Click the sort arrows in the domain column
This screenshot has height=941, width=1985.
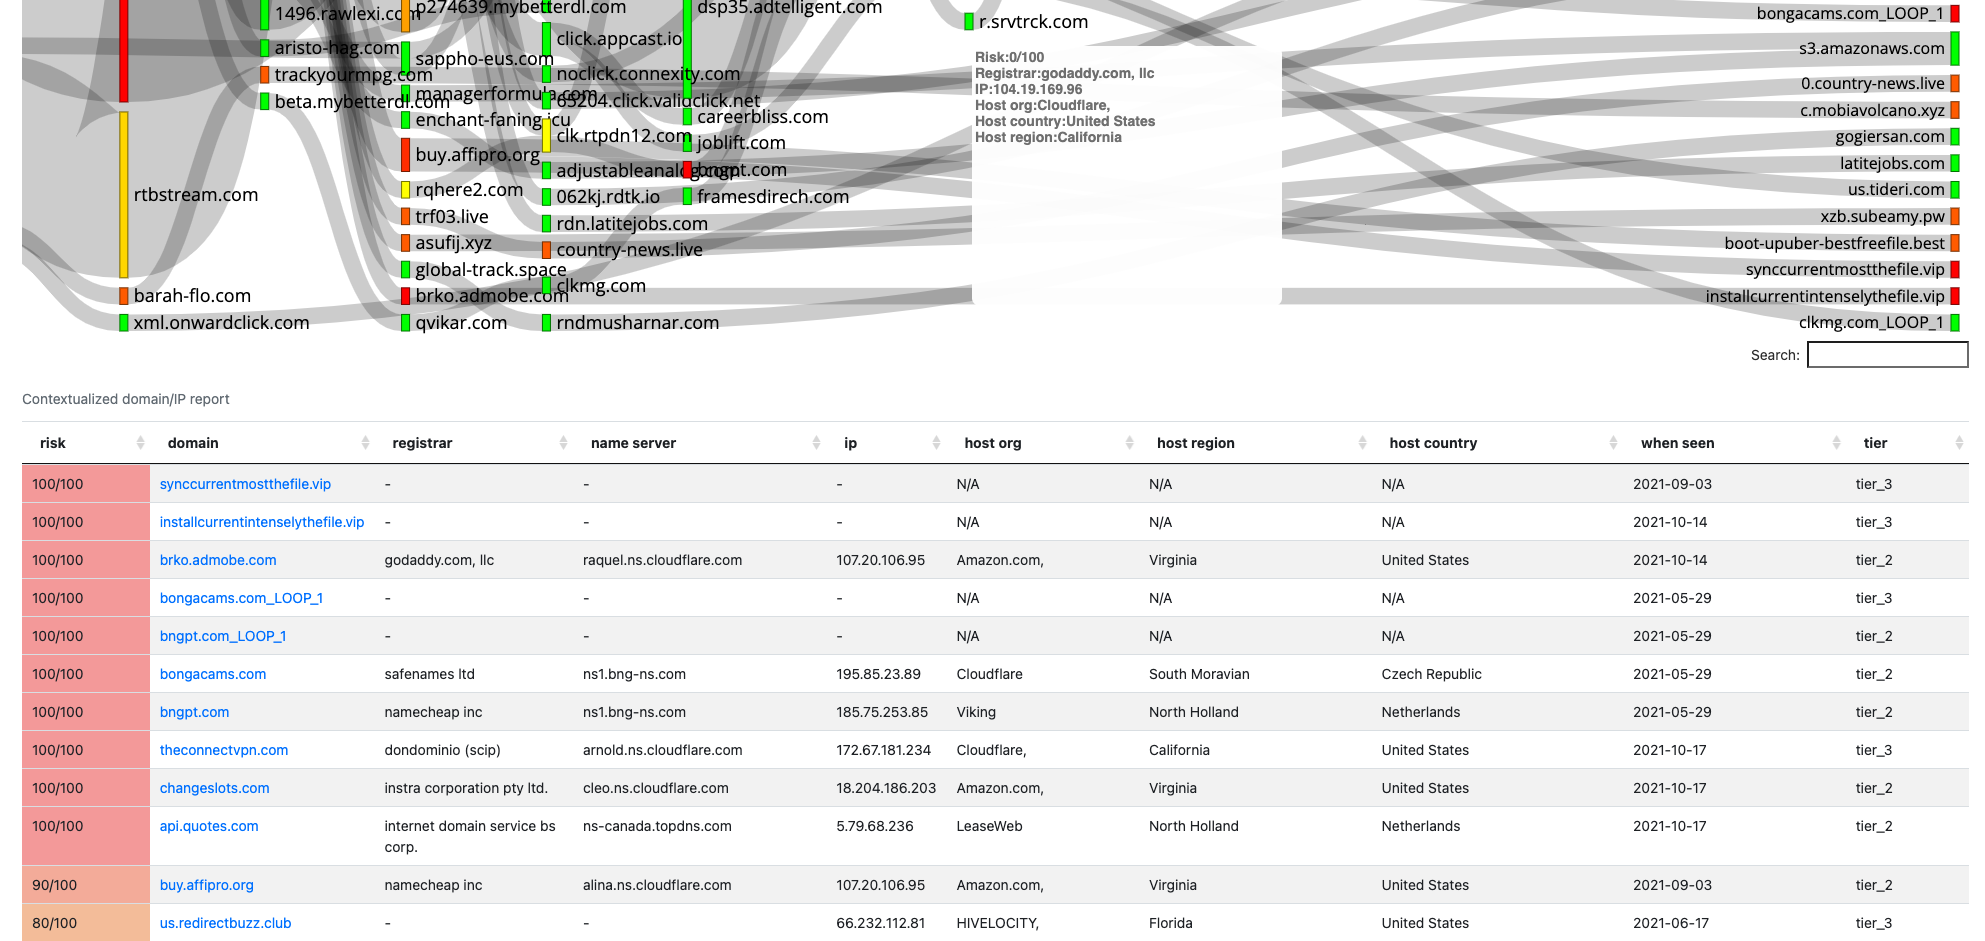[365, 443]
